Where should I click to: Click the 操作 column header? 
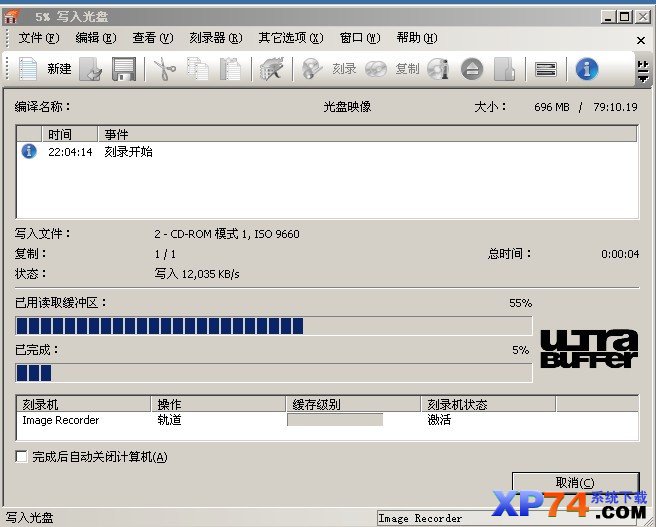tap(218, 404)
